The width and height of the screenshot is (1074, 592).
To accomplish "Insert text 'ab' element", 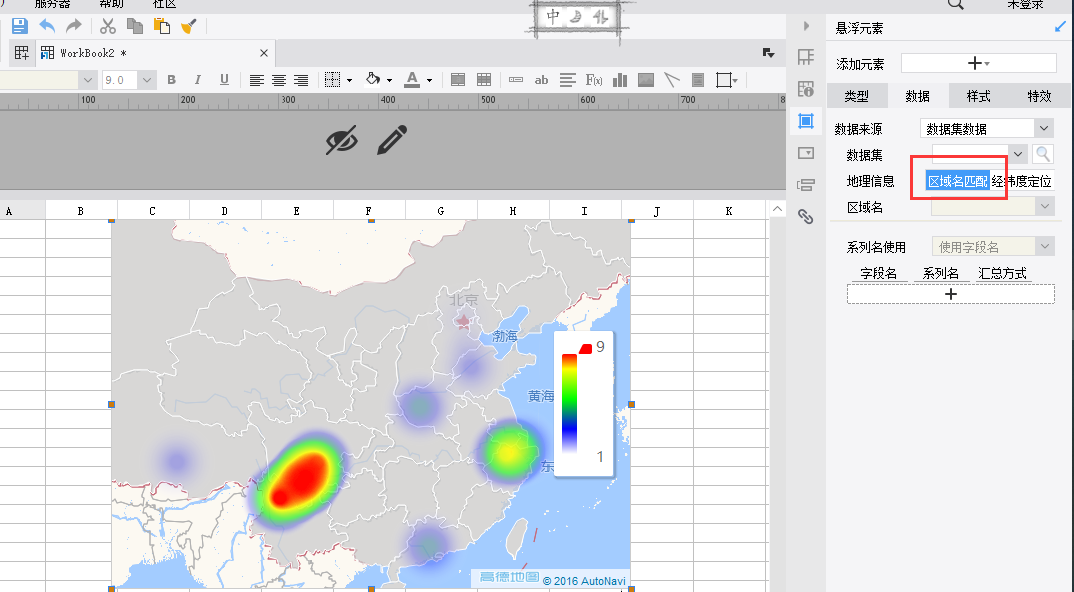I will click(x=541, y=80).
